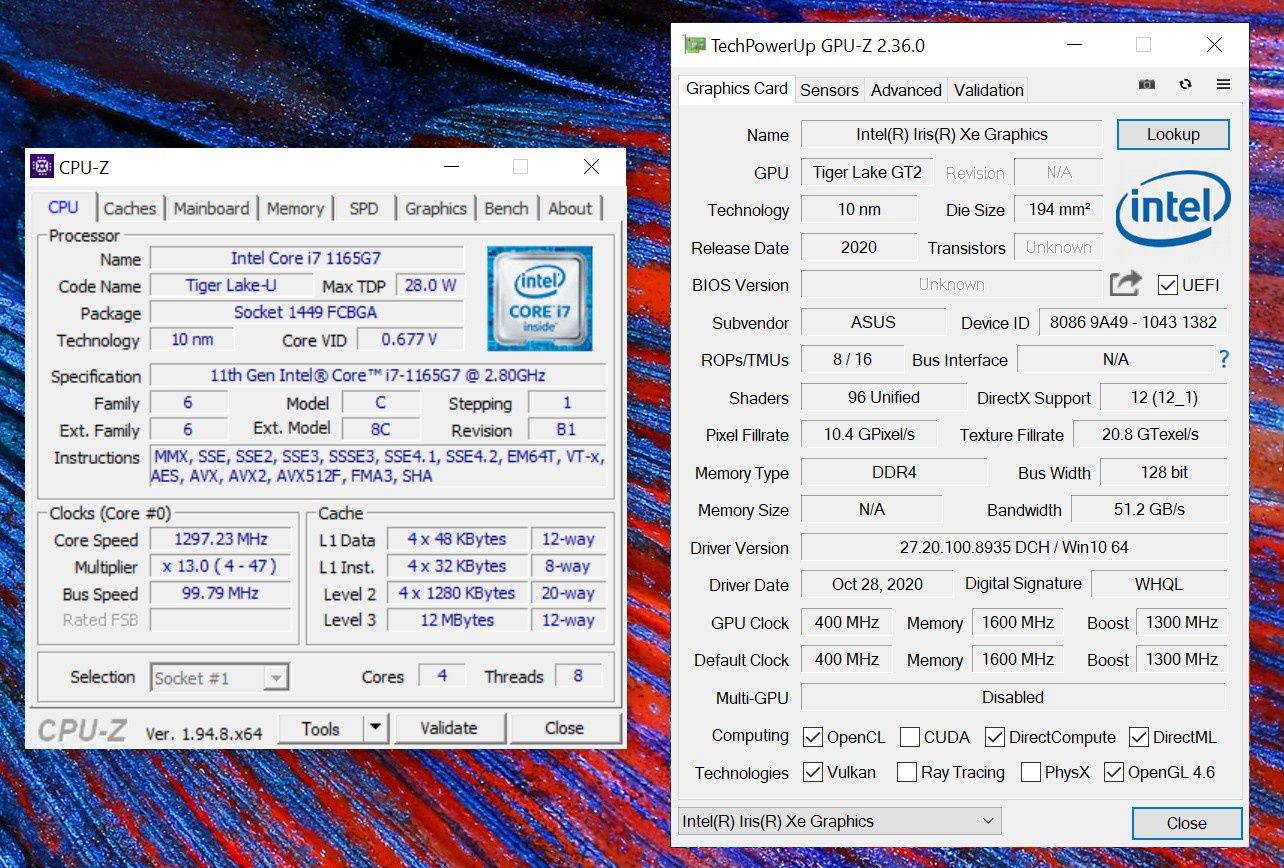1284x868 pixels.
Task: Click the Bus Speed value 99.79 MHz
Action: coord(220,593)
